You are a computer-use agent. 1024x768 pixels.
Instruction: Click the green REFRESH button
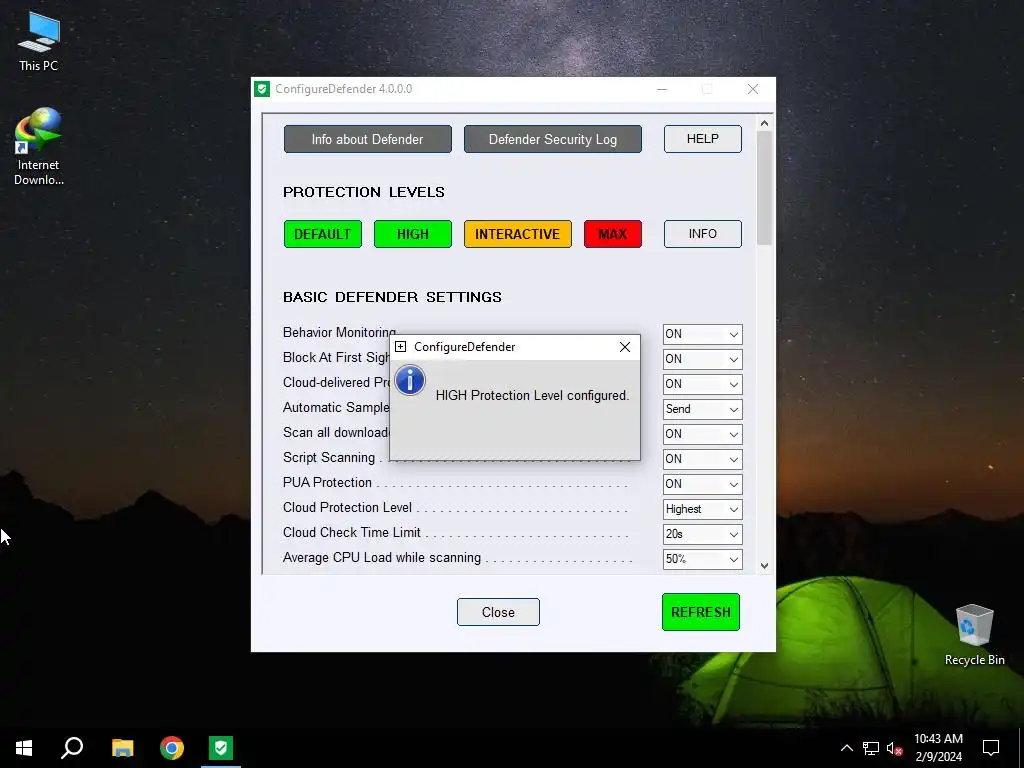(x=701, y=612)
